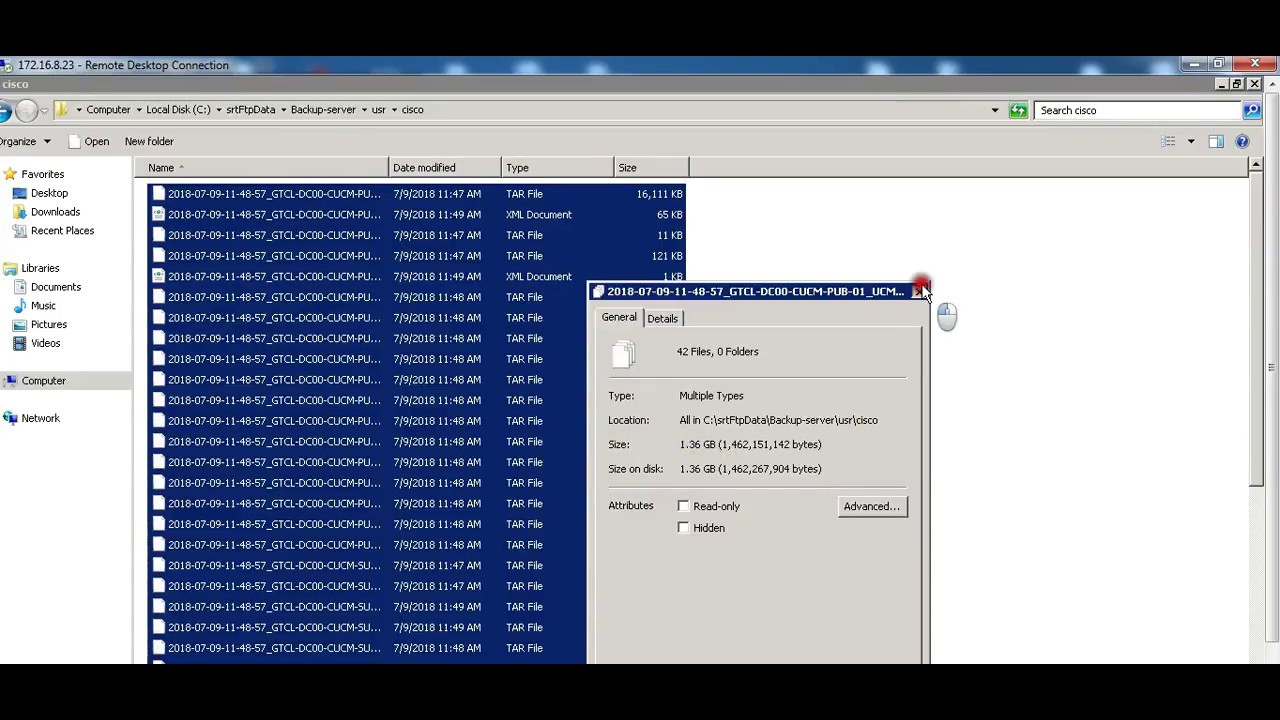Switch to the General tab
Viewport: 1280px width, 720px height.
point(619,317)
